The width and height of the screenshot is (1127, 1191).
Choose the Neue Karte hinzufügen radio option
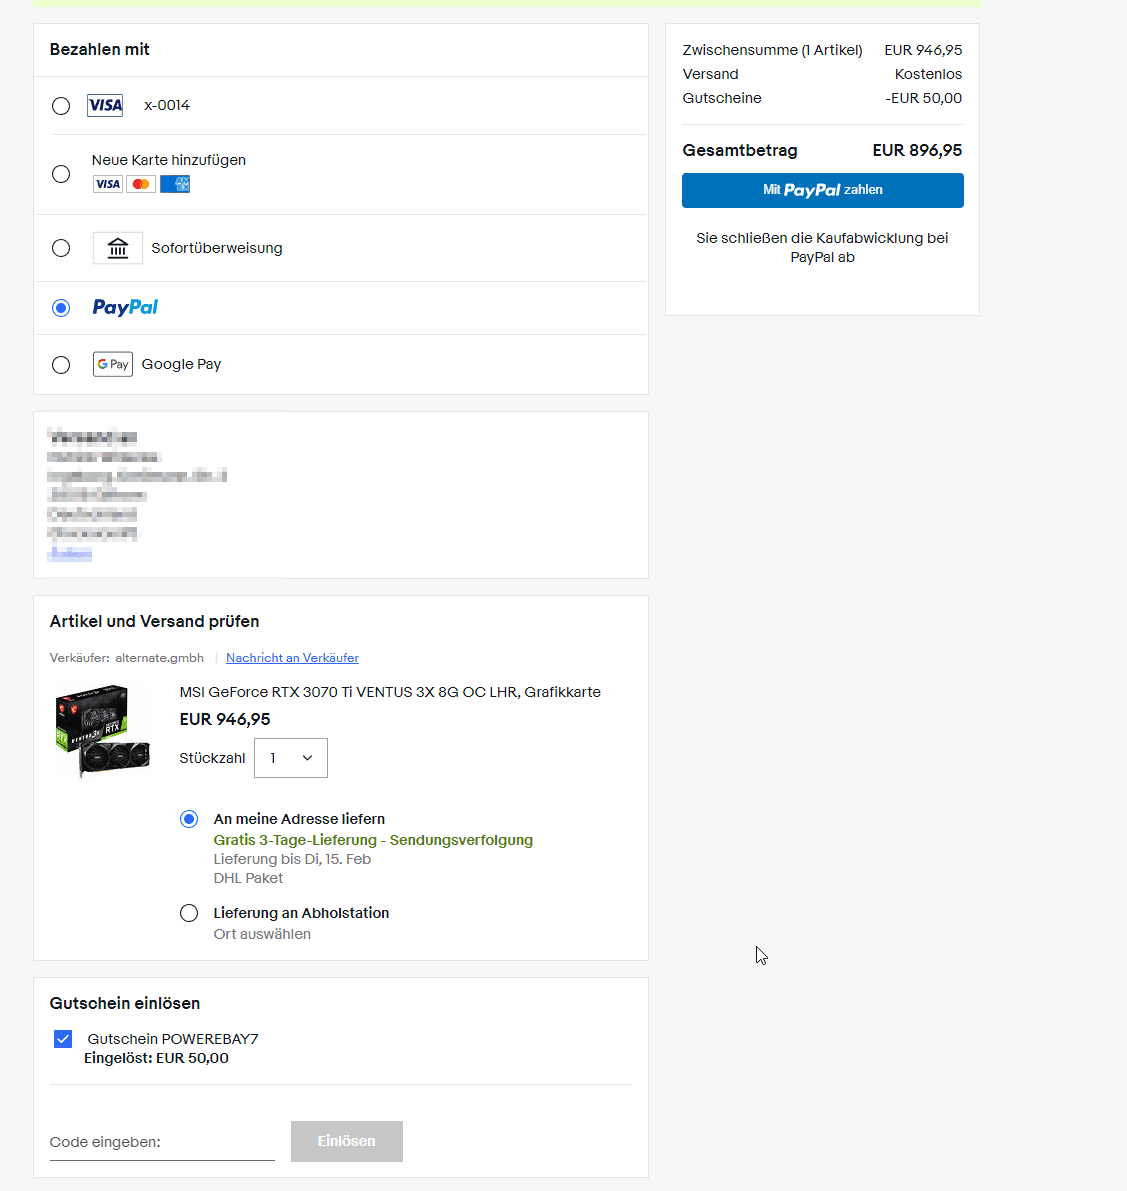[x=61, y=174]
